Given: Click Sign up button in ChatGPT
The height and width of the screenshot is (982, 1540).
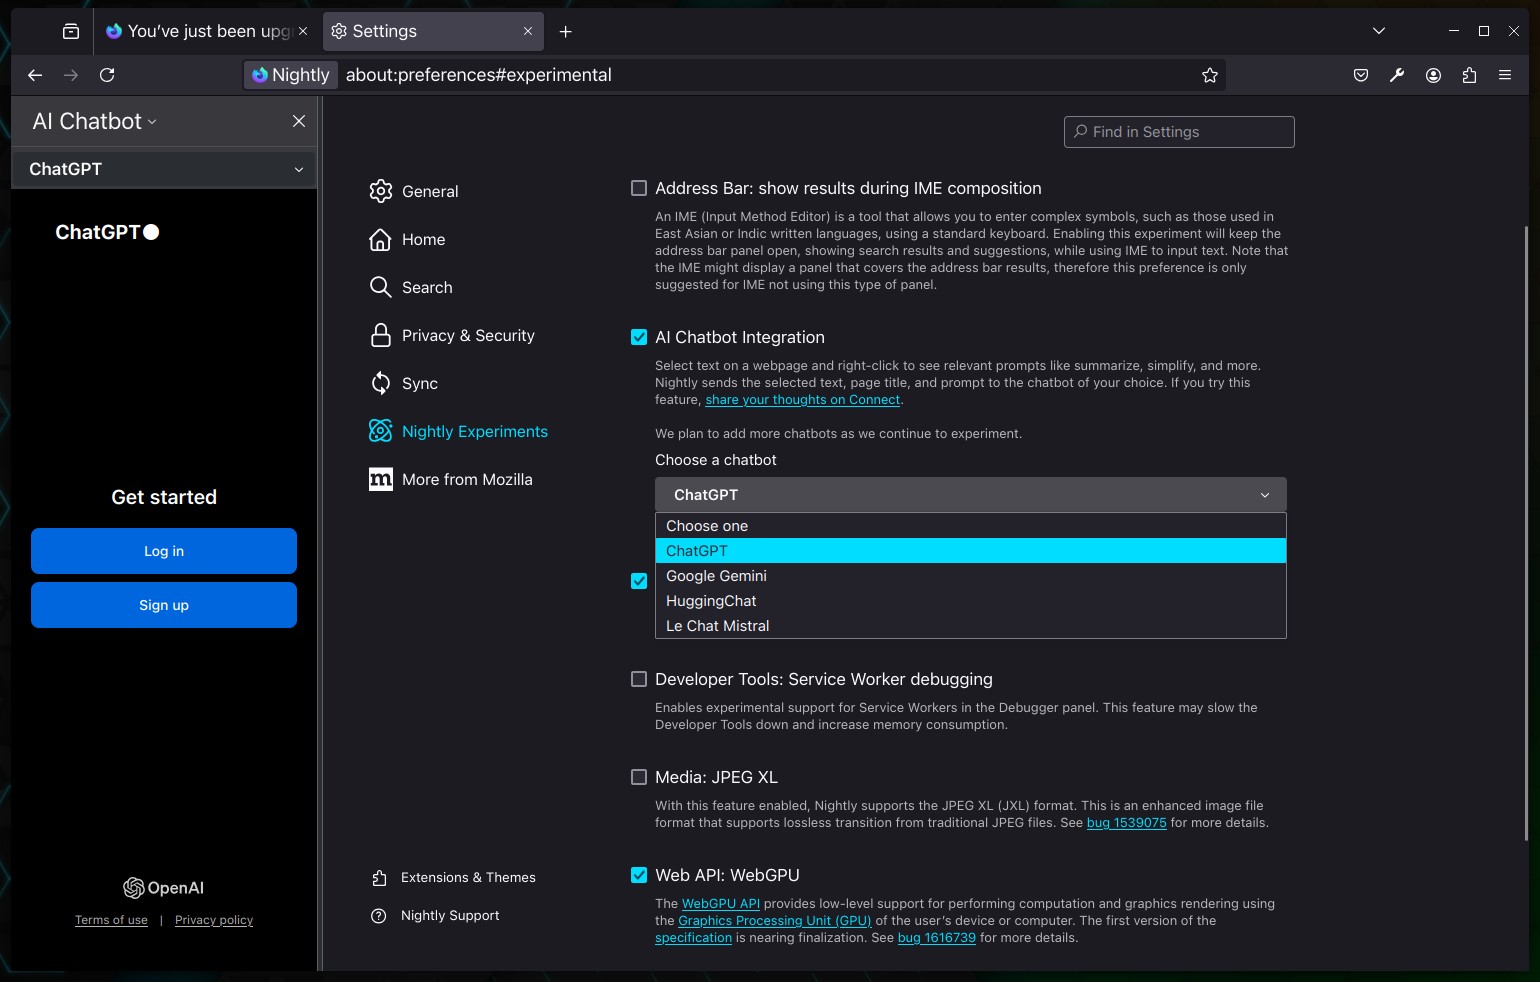Looking at the screenshot, I should (164, 605).
